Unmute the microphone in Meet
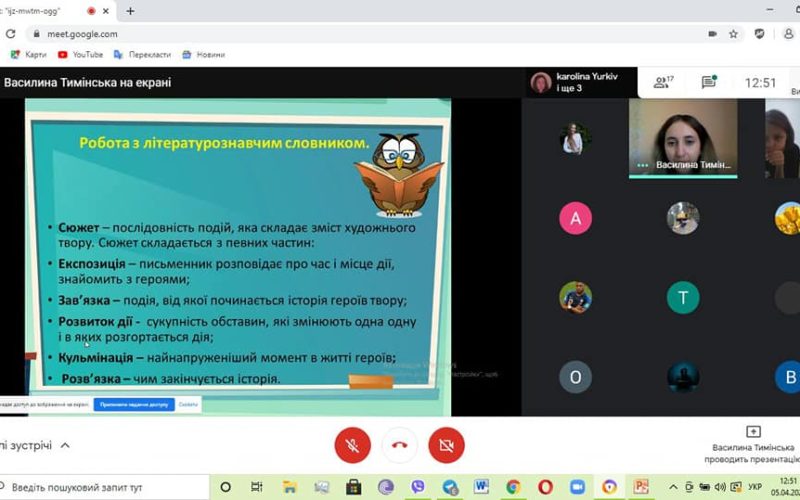The width and height of the screenshot is (800, 500). coord(353,444)
